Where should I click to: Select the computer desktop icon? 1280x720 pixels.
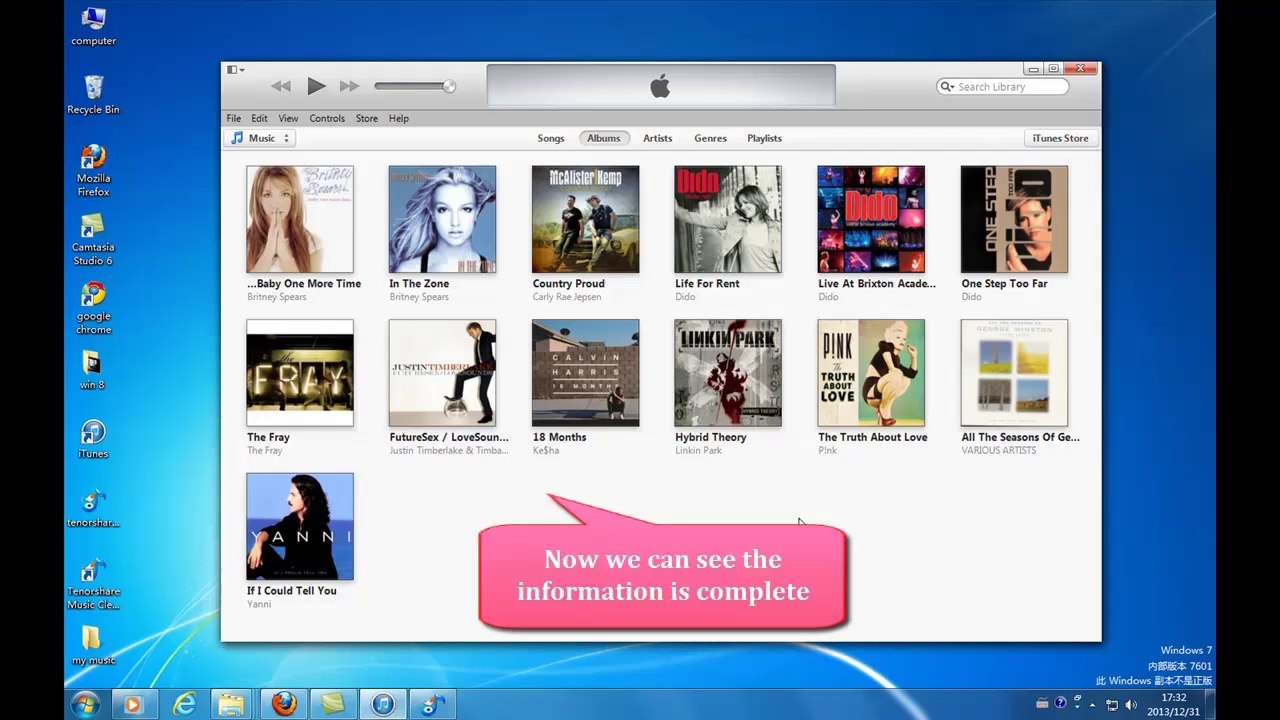click(x=93, y=27)
